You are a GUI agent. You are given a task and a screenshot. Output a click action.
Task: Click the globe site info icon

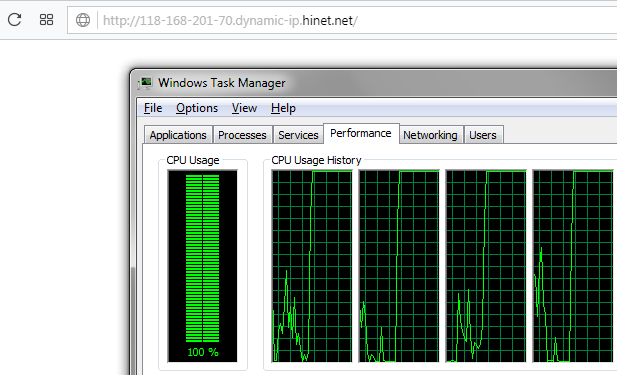pos(83,20)
